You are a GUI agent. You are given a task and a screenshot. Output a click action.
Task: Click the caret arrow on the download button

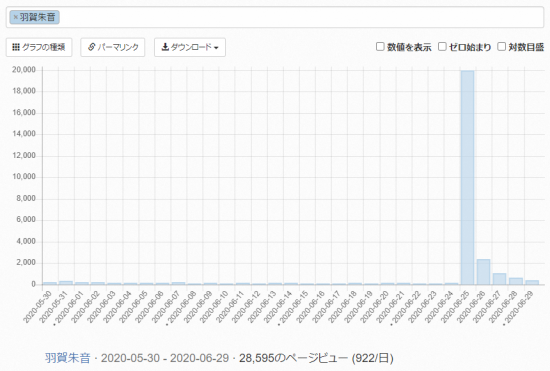click(216, 48)
